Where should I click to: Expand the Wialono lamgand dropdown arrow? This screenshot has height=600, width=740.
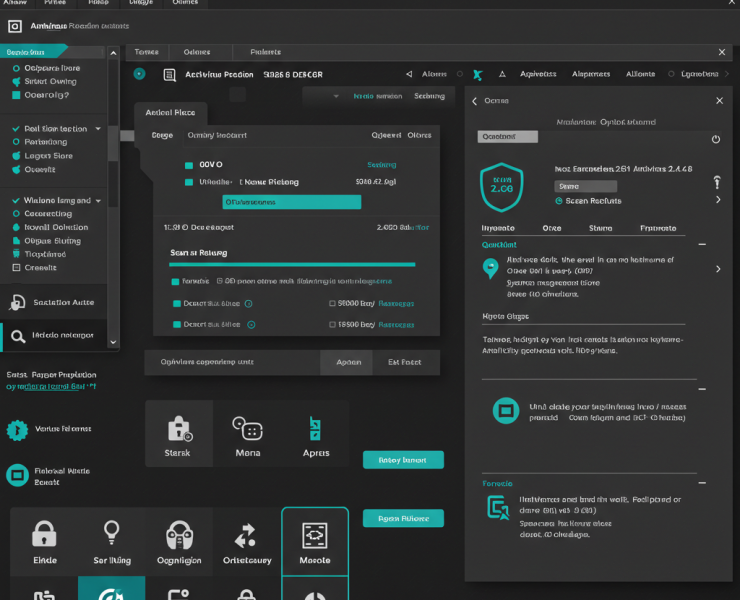pos(98,201)
